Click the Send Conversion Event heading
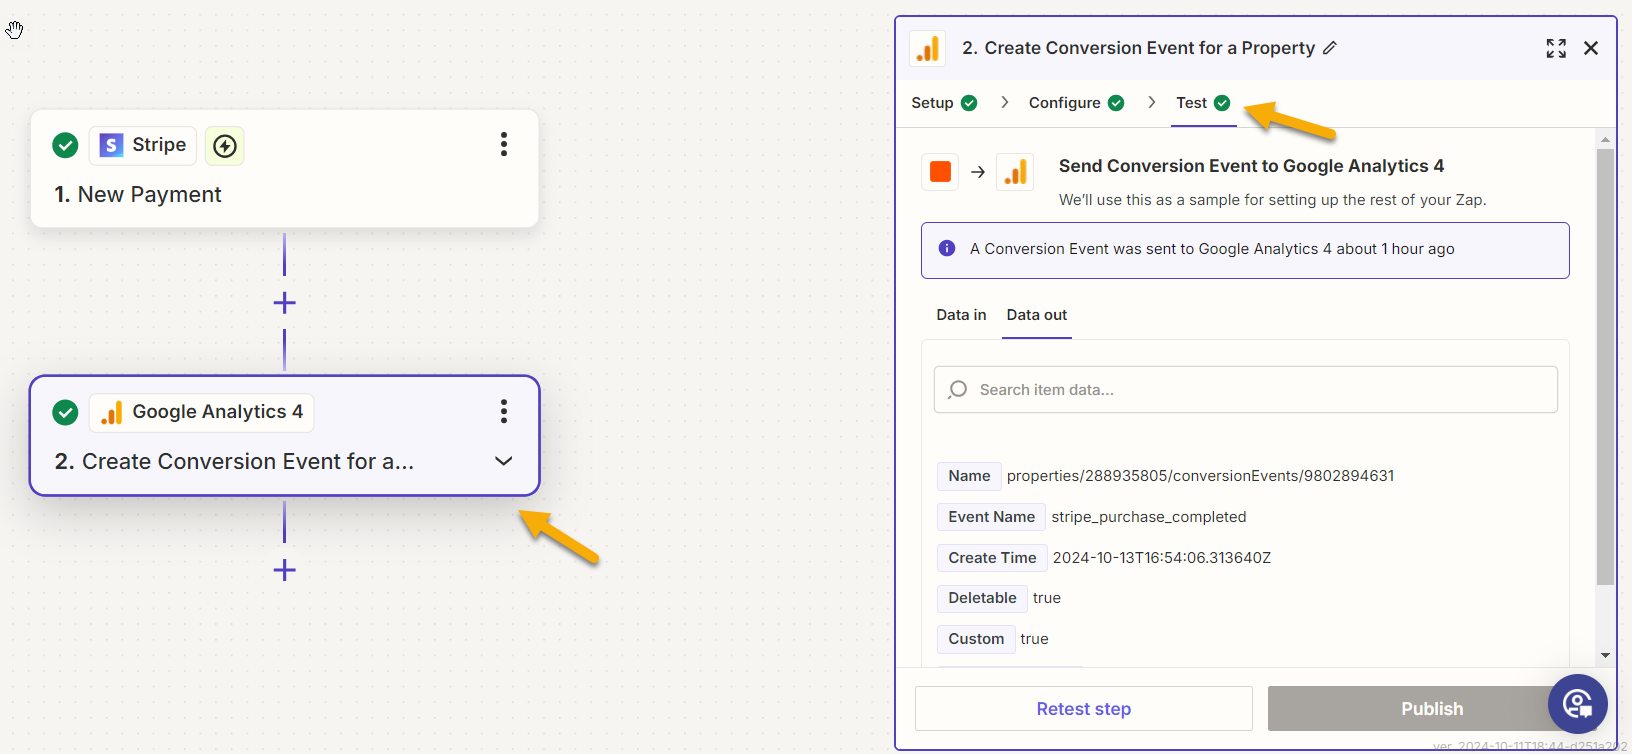The image size is (1632, 754). pos(1251,166)
